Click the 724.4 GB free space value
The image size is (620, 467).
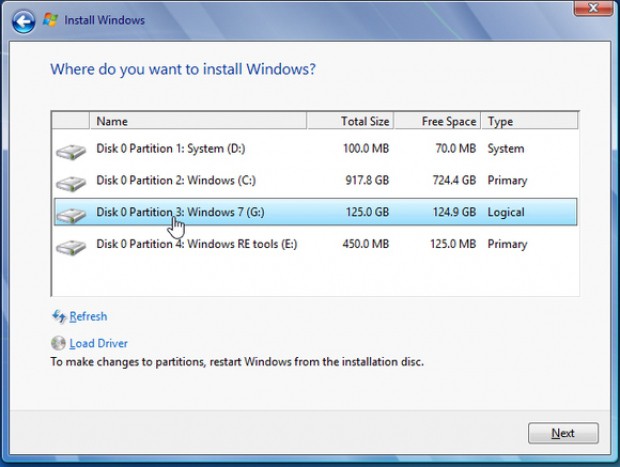tap(454, 180)
